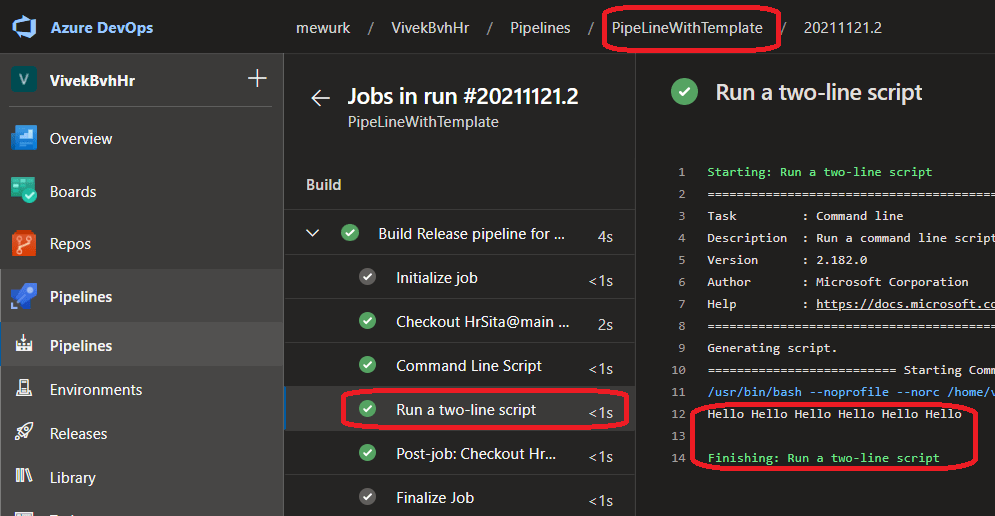Click the 4s duration of Build Release pipeline
Image resolution: width=995 pixels, height=516 pixels.
(x=605, y=236)
